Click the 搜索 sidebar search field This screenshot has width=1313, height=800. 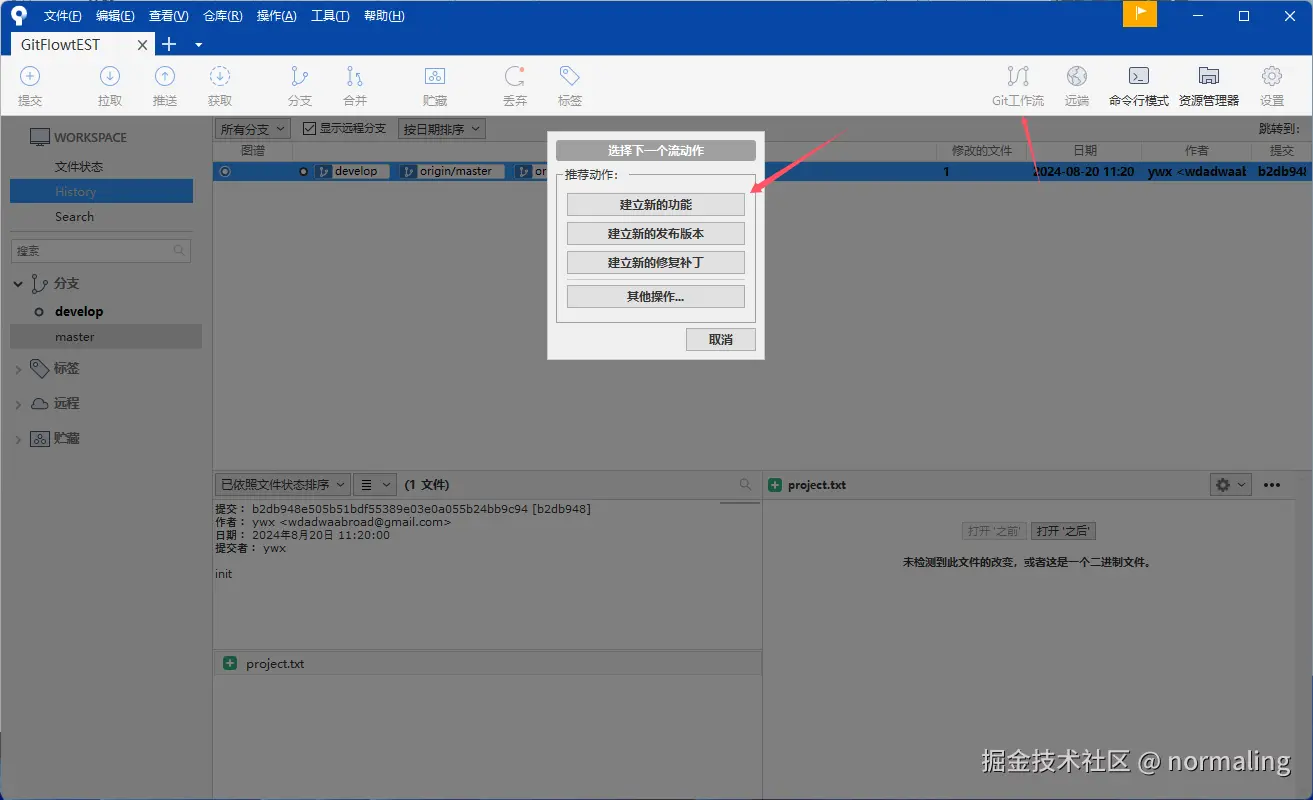(x=101, y=251)
